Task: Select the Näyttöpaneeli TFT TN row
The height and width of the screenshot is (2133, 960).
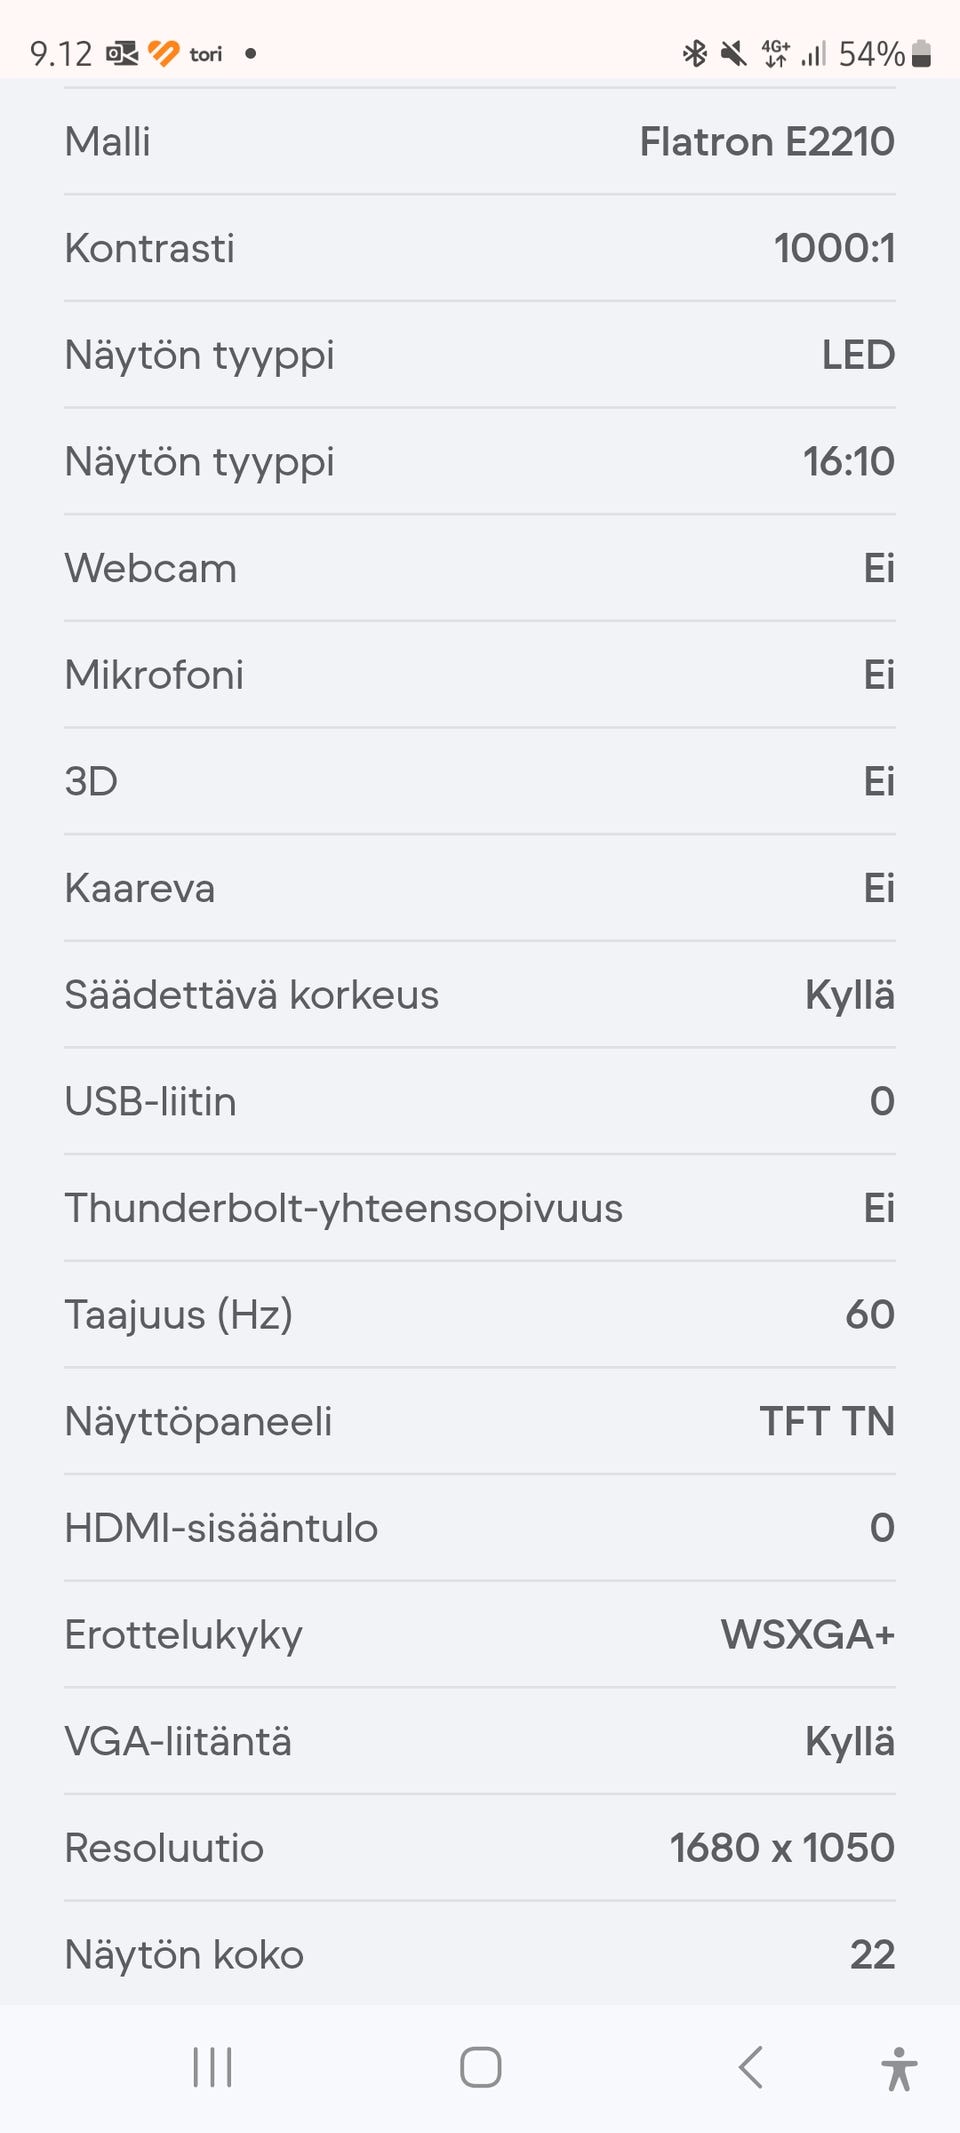Action: click(480, 1421)
